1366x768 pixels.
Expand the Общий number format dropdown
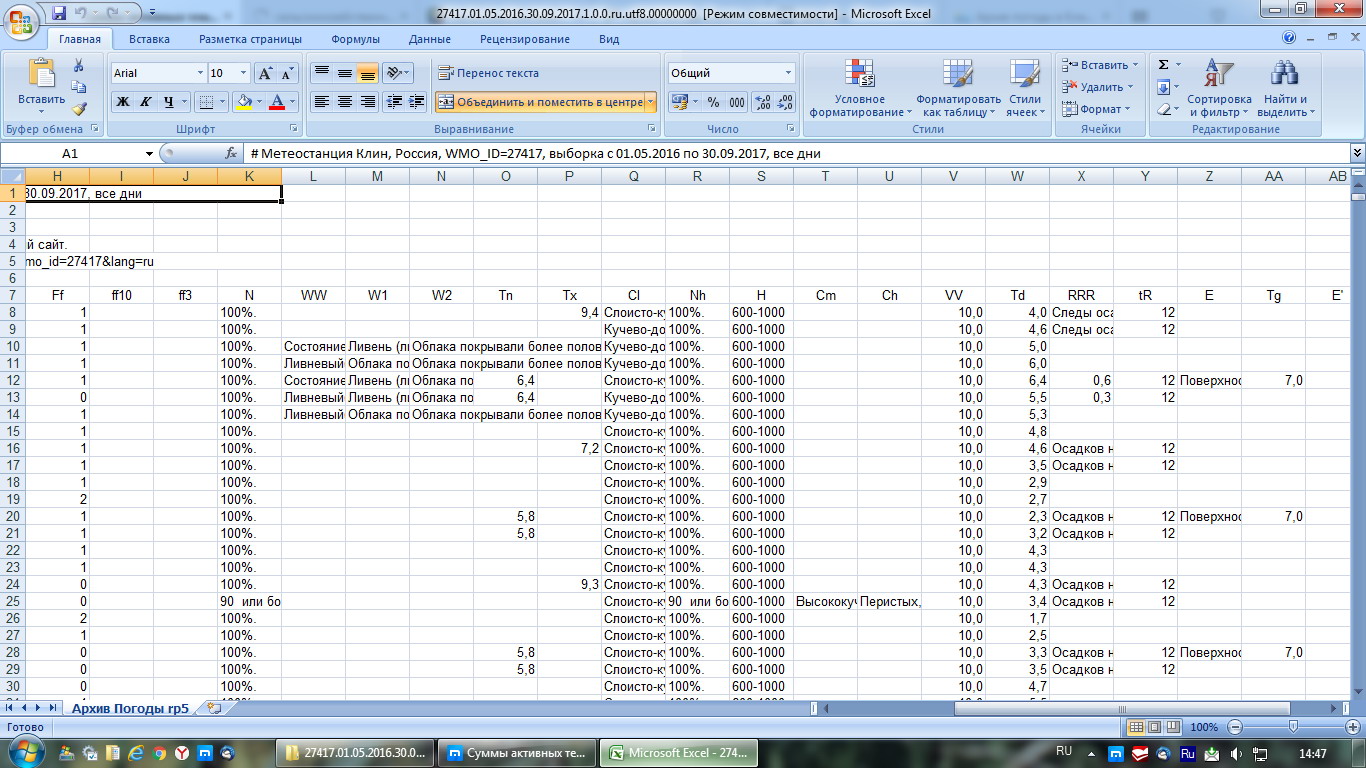pos(788,73)
